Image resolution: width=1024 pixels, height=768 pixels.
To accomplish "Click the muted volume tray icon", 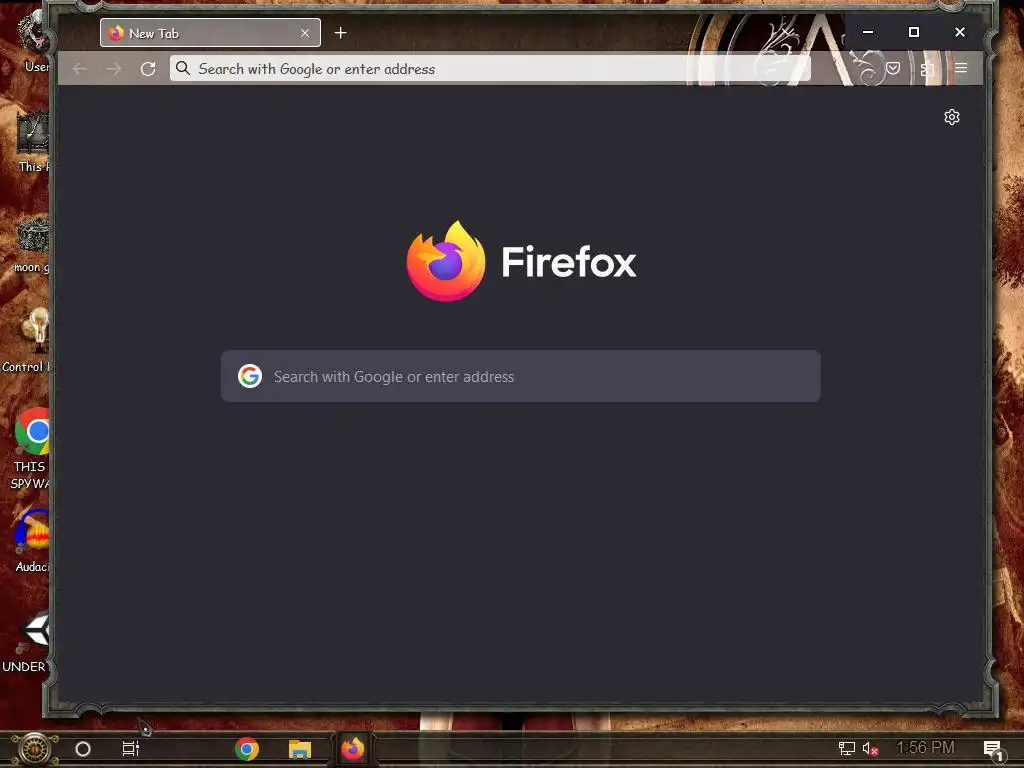I will coord(870,748).
